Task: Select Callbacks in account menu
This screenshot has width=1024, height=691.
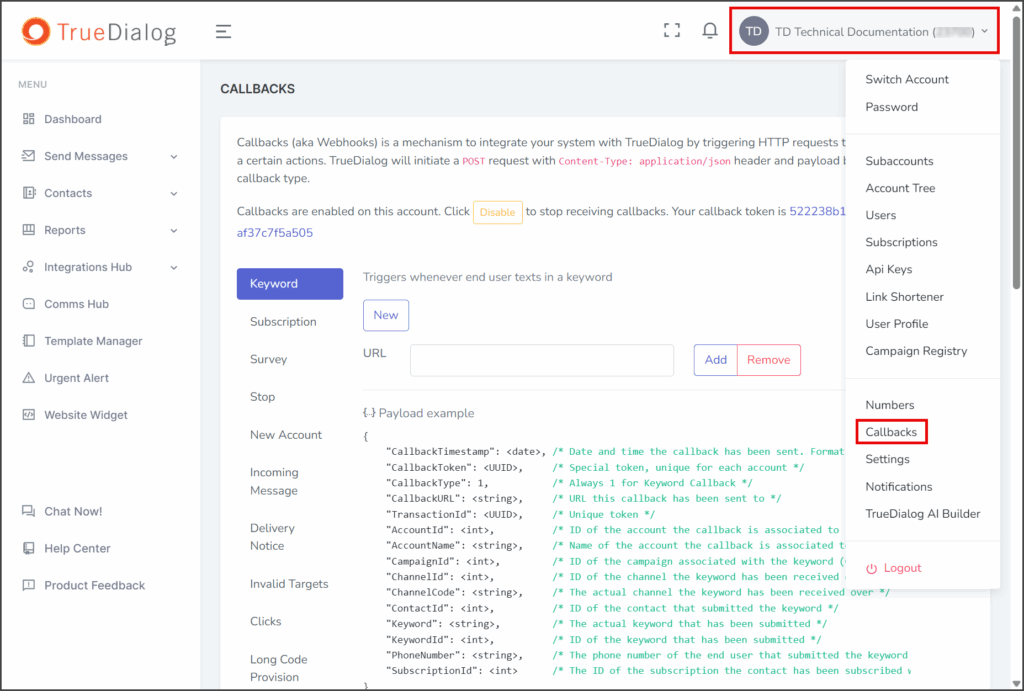Action: point(891,432)
